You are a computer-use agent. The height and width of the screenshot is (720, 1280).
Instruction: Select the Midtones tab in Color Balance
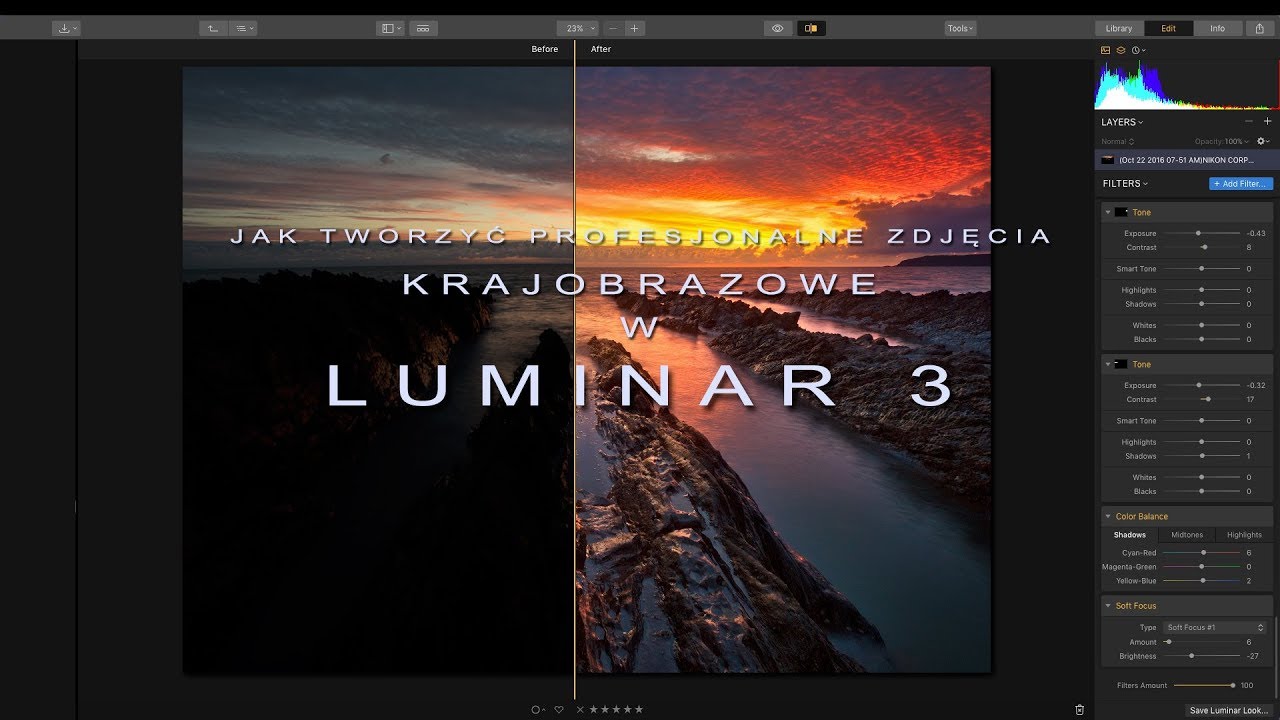[1187, 535]
